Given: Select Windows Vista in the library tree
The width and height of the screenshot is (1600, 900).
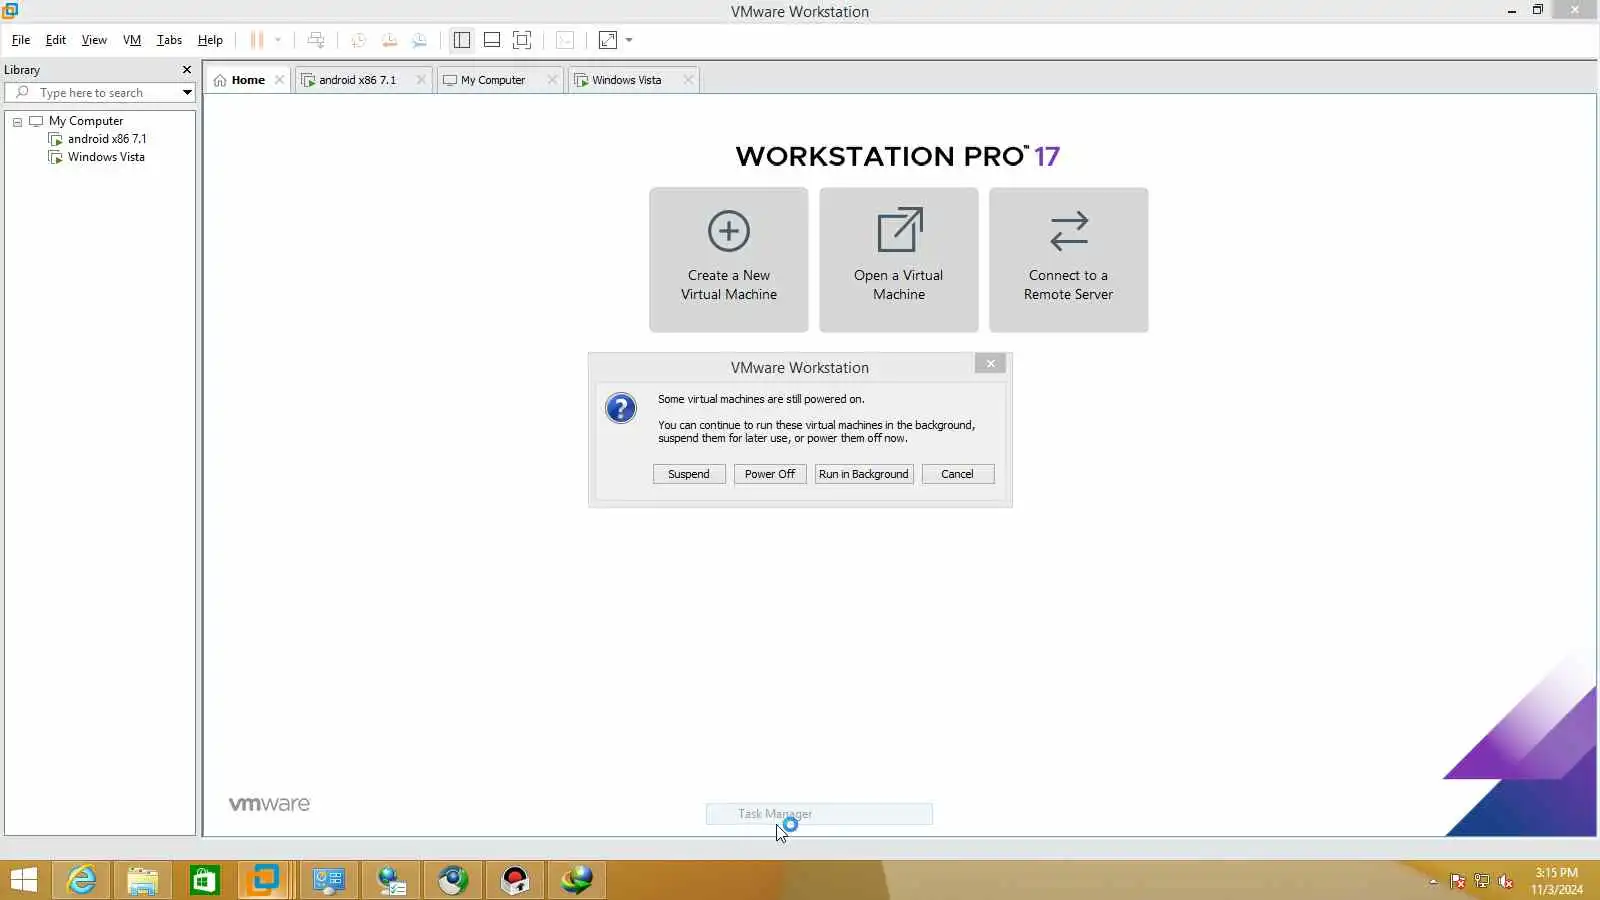Looking at the screenshot, I should pos(106,157).
